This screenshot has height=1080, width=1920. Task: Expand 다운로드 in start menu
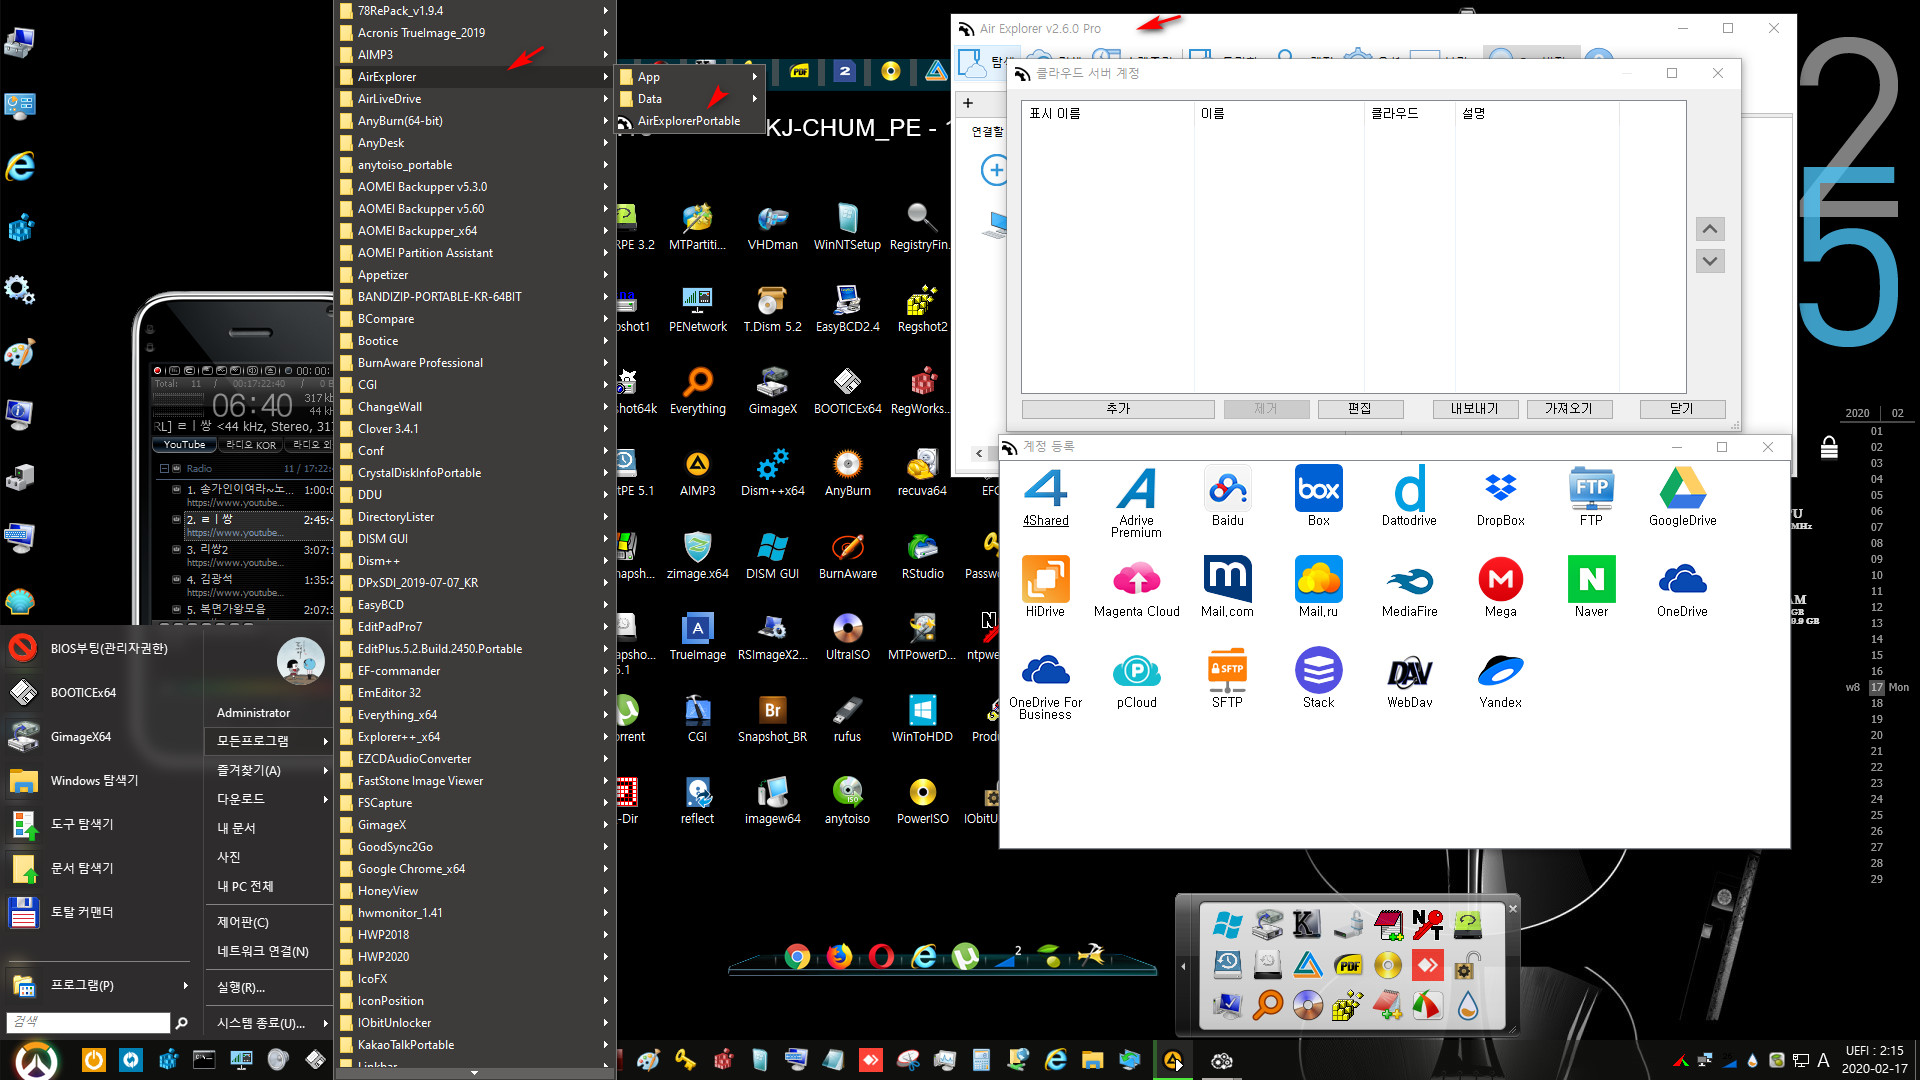pos(270,799)
